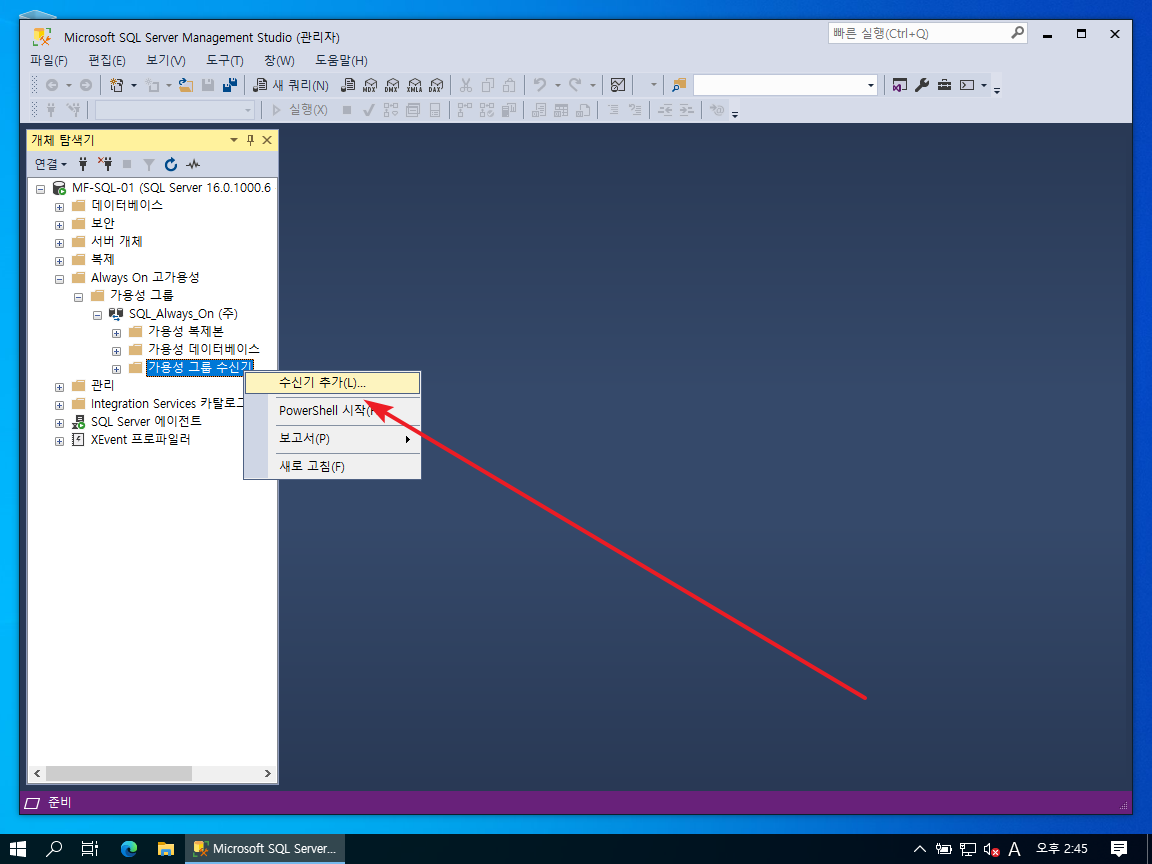Choose 새로 고침(F) from context menu
The image size is (1152, 864).
tap(332, 467)
